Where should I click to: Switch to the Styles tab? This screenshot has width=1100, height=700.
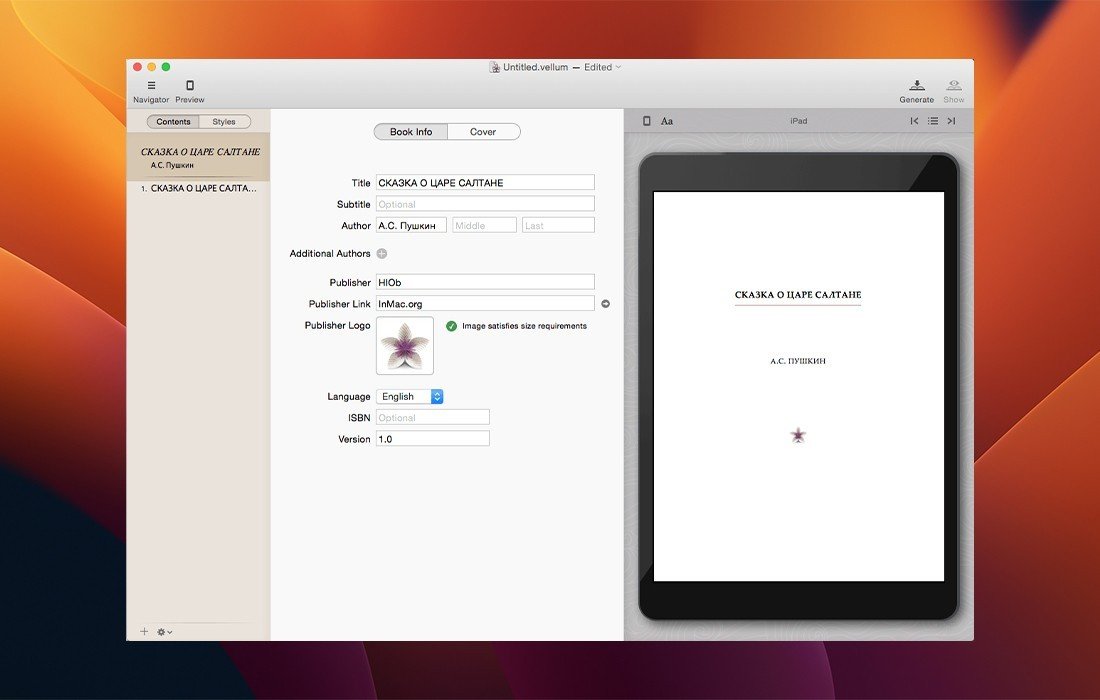coord(224,121)
